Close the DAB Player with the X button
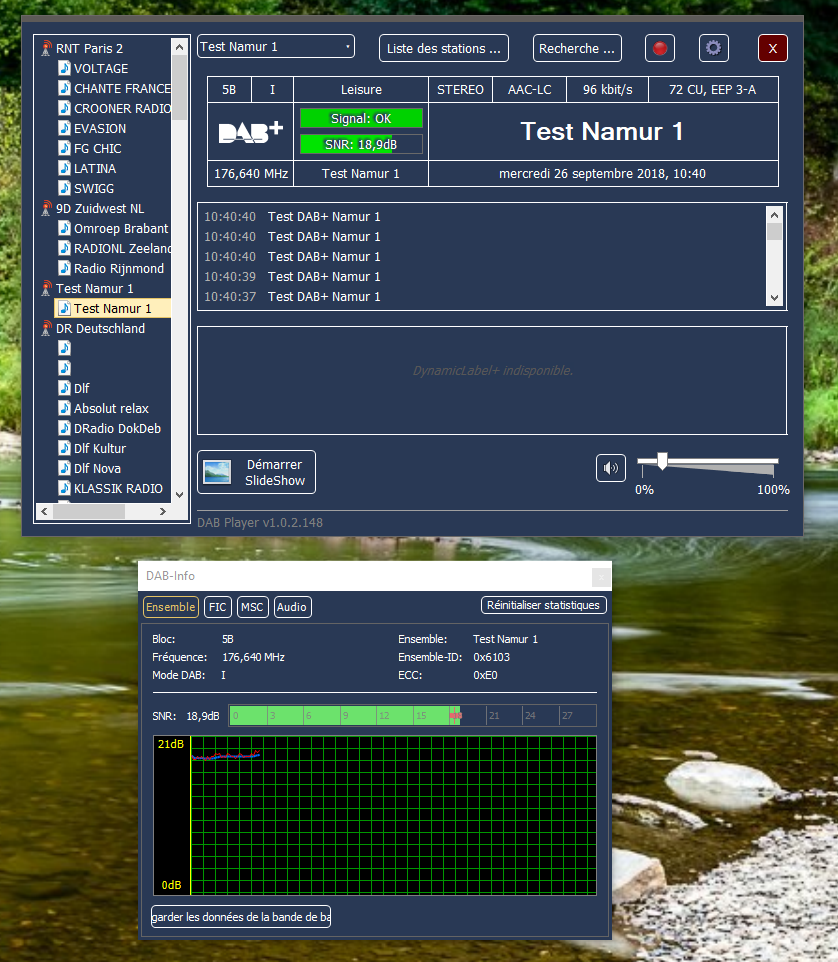This screenshot has width=838, height=962. click(x=773, y=48)
